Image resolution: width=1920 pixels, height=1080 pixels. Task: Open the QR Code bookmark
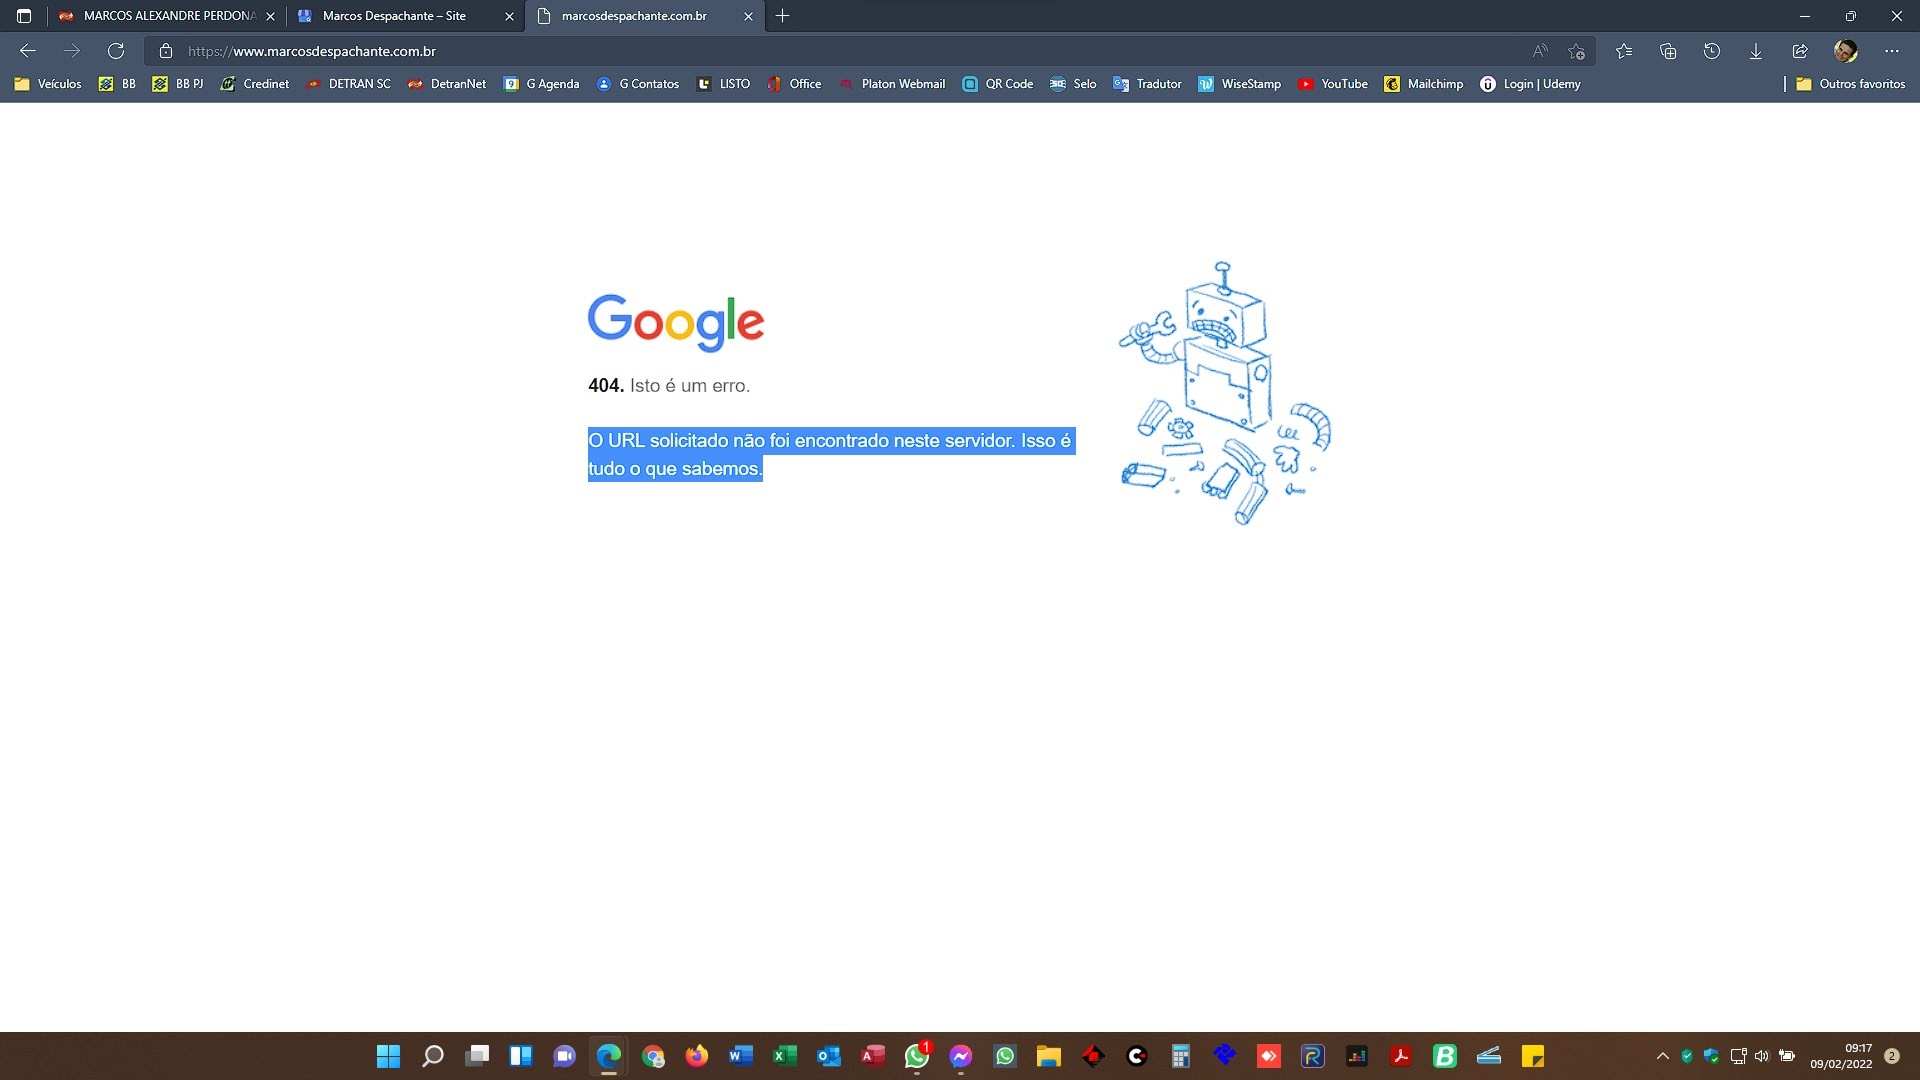coord(998,84)
